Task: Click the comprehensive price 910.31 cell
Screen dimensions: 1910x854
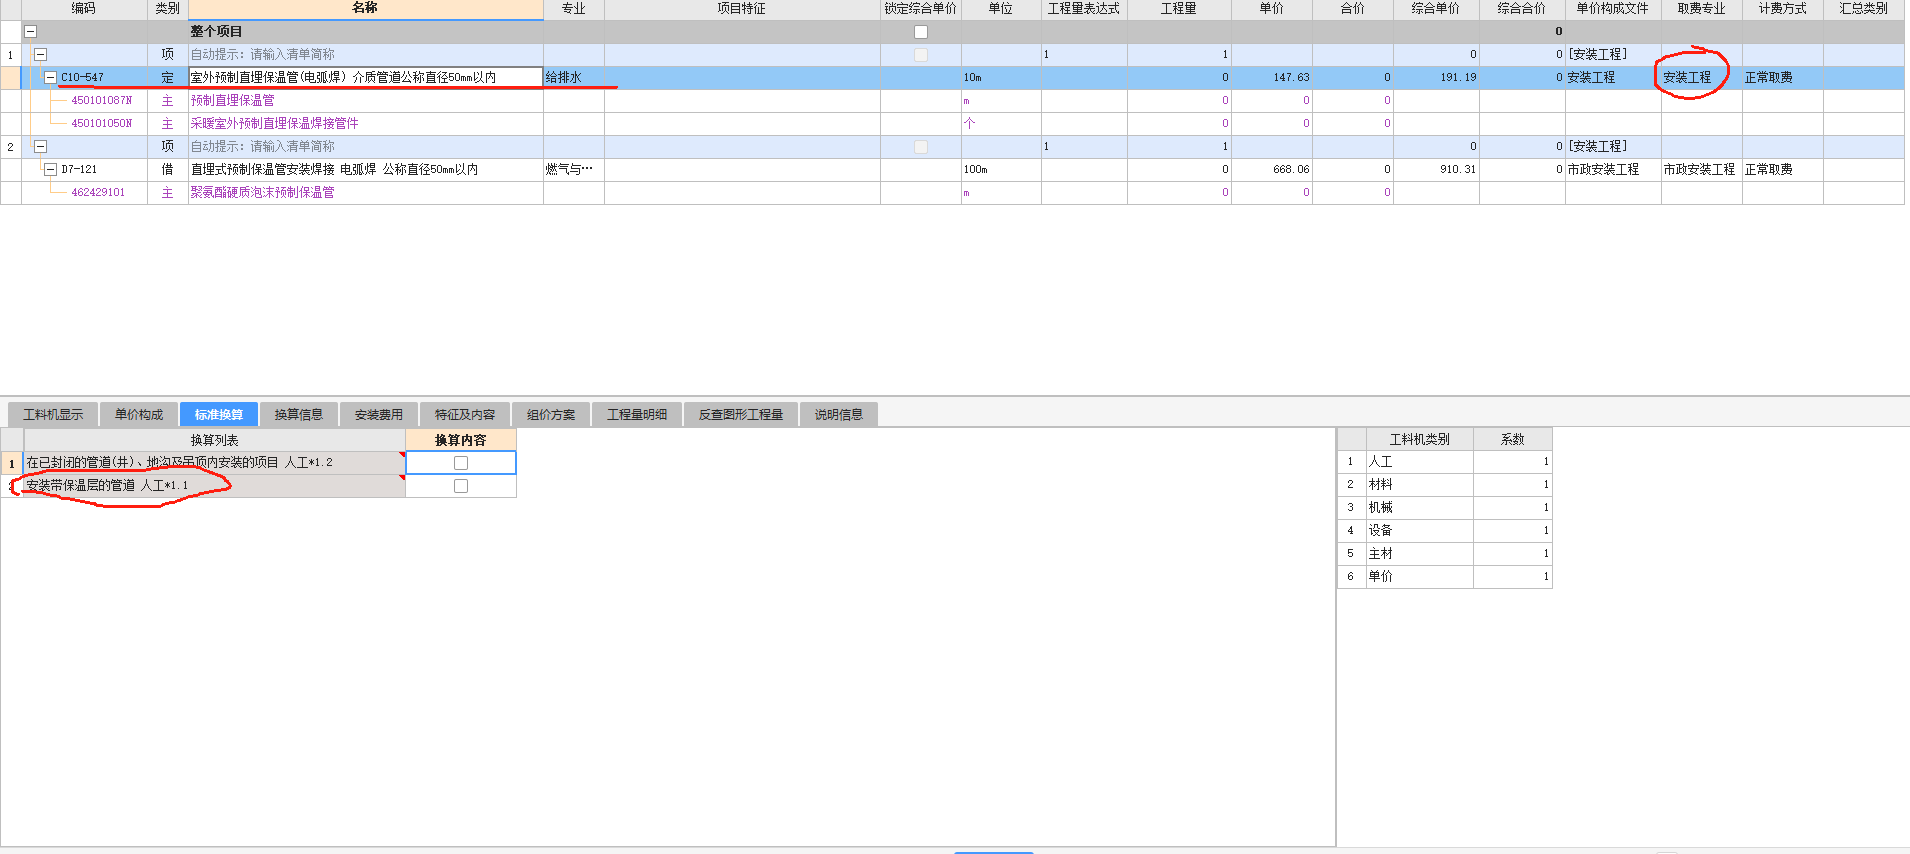Action: pyautogui.click(x=1436, y=170)
